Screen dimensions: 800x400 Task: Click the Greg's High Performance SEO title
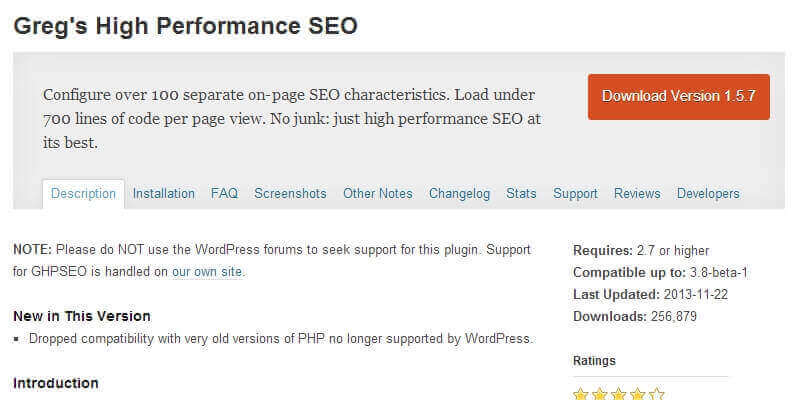pyautogui.click(x=185, y=26)
